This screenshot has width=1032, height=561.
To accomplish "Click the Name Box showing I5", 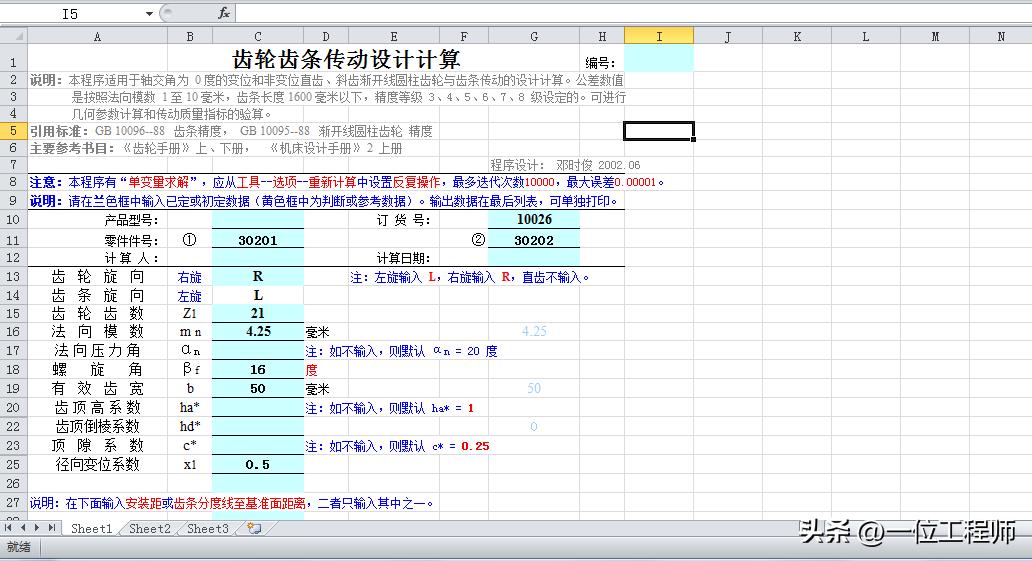I will click(71, 14).
